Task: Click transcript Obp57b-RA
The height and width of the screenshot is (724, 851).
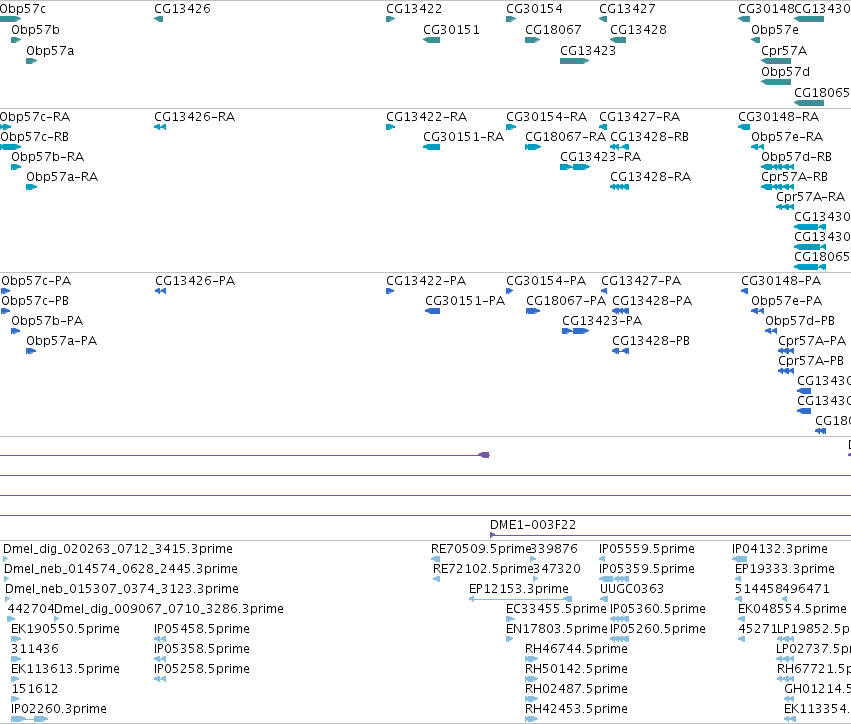Action: (x=48, y=157)
